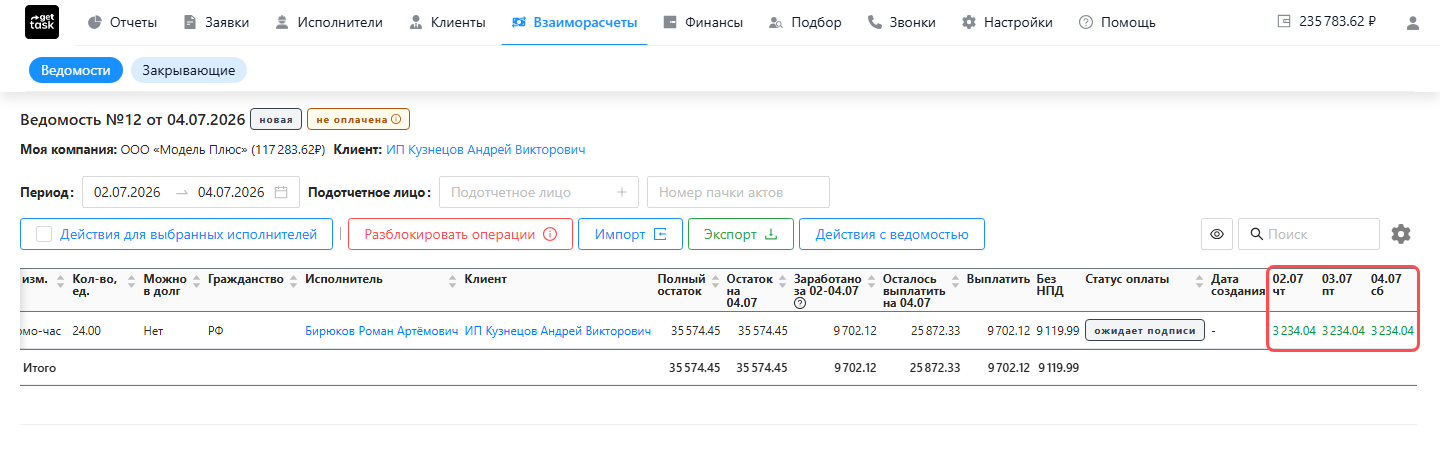Open the Исполнители menu item
Image resolution: width=1440 pixels, height=449 pixels.
coord(328,22)
